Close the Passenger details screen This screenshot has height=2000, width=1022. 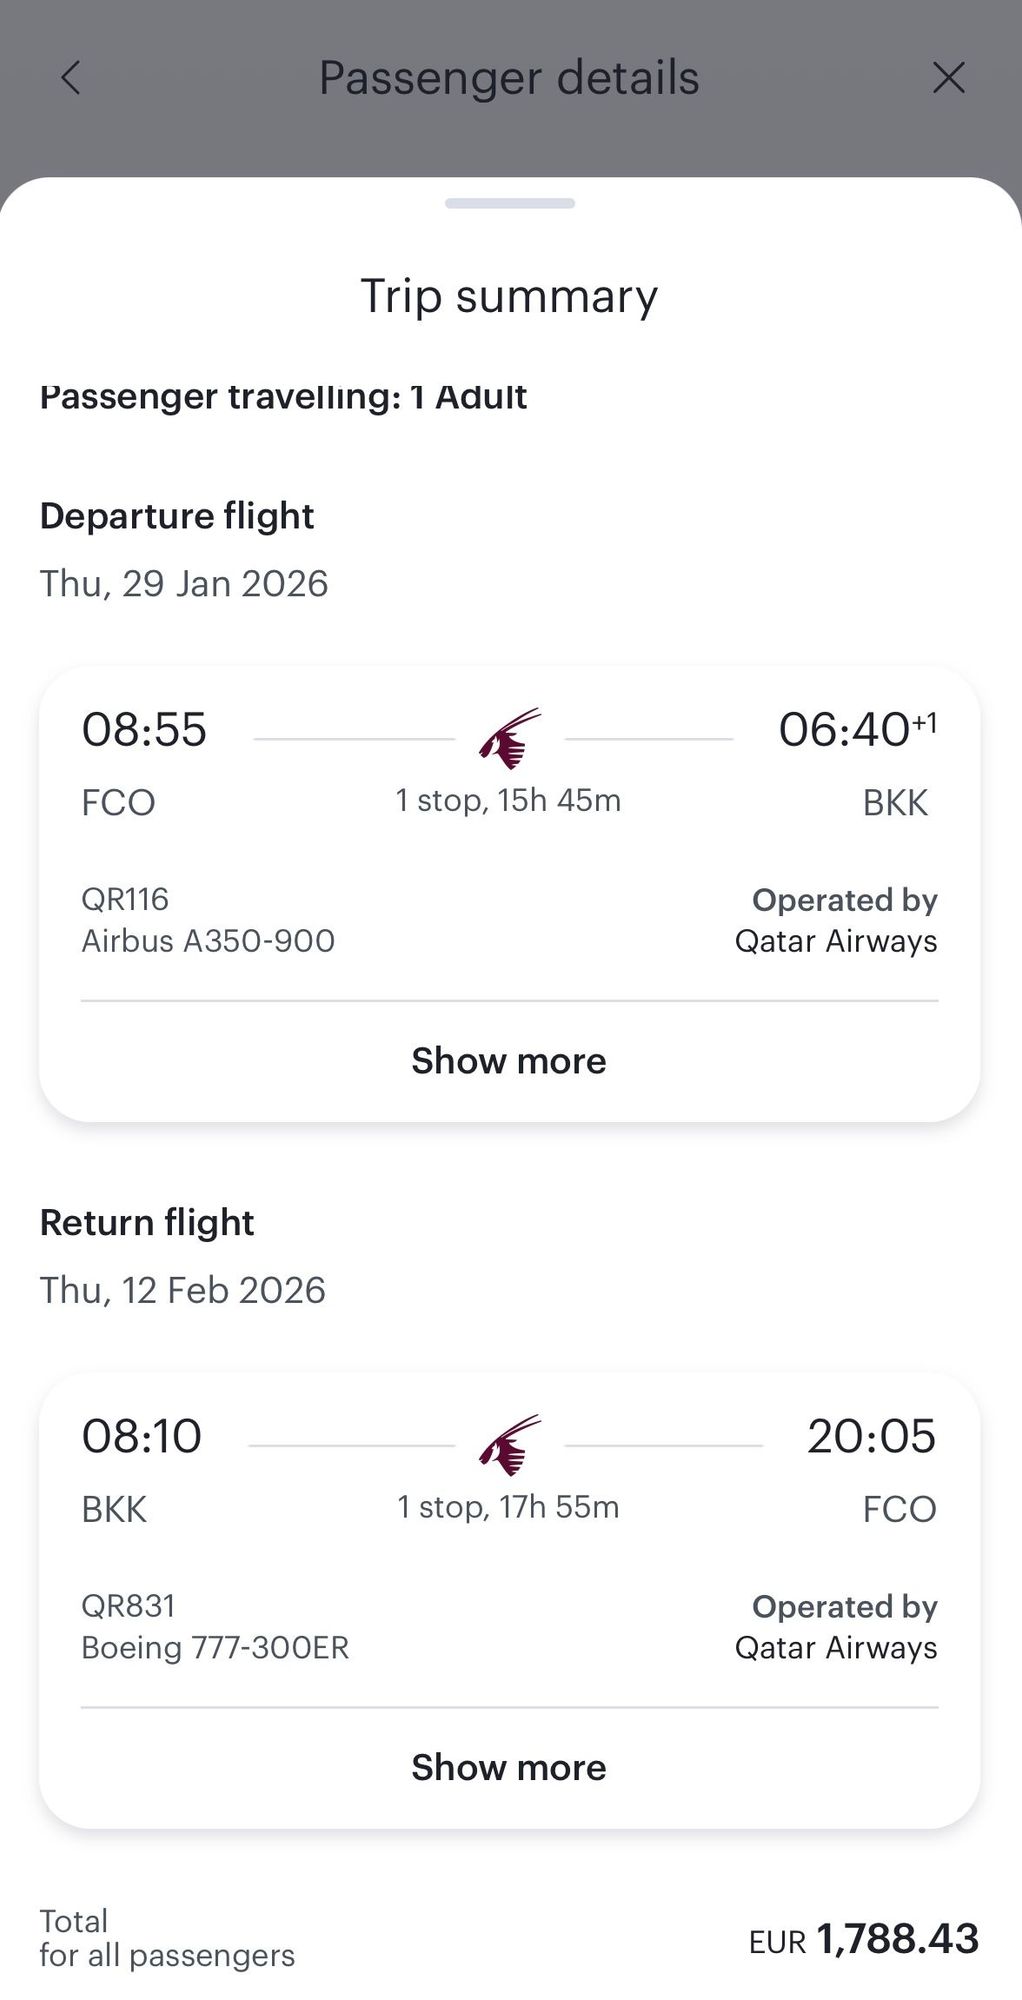pyautogui.click(x=948, y=78)
